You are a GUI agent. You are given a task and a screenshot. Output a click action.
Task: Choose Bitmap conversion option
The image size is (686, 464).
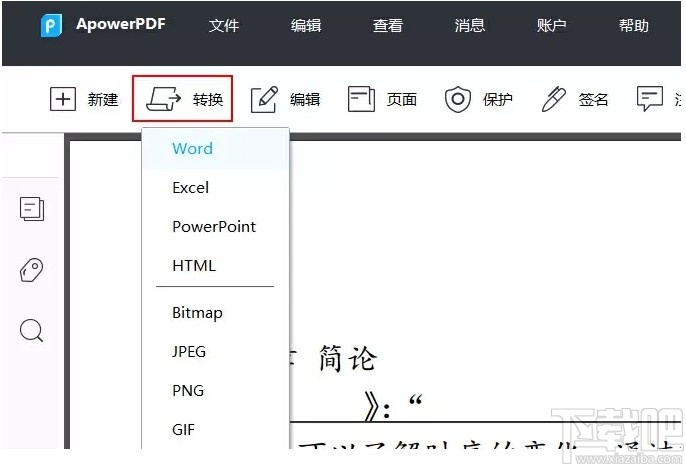(x=215, y=313)
